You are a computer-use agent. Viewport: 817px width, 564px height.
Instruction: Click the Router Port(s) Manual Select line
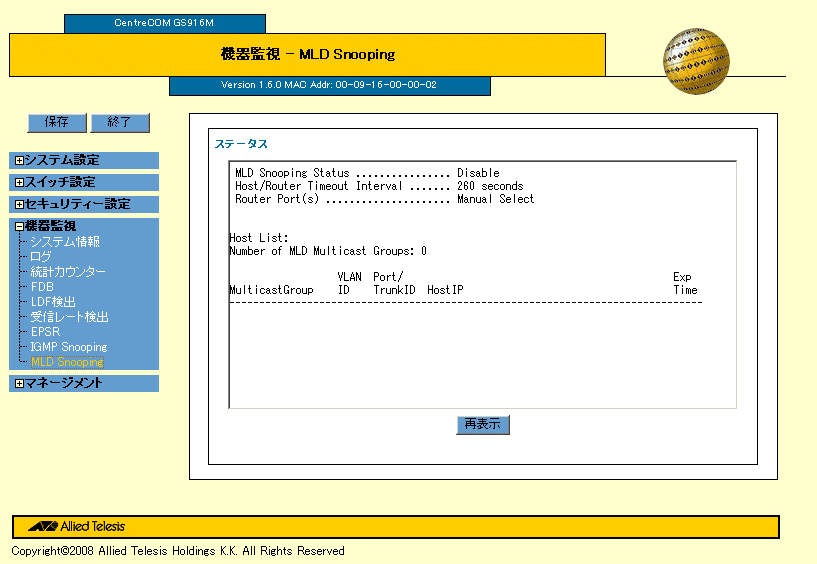click(x=385, y=199)
